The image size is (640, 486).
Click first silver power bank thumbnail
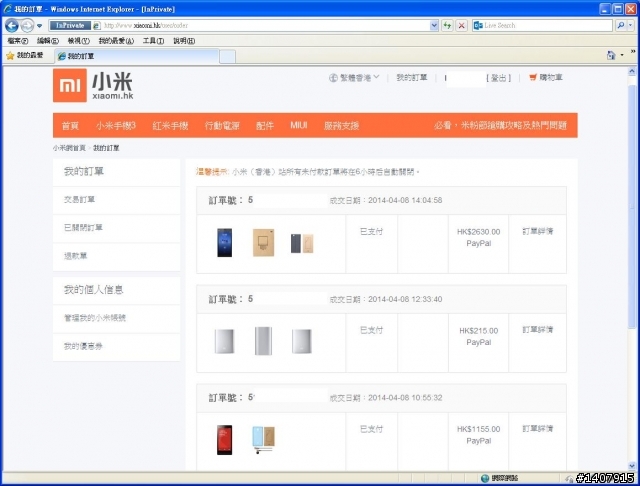pyautogui.click(x=224, y=341)
